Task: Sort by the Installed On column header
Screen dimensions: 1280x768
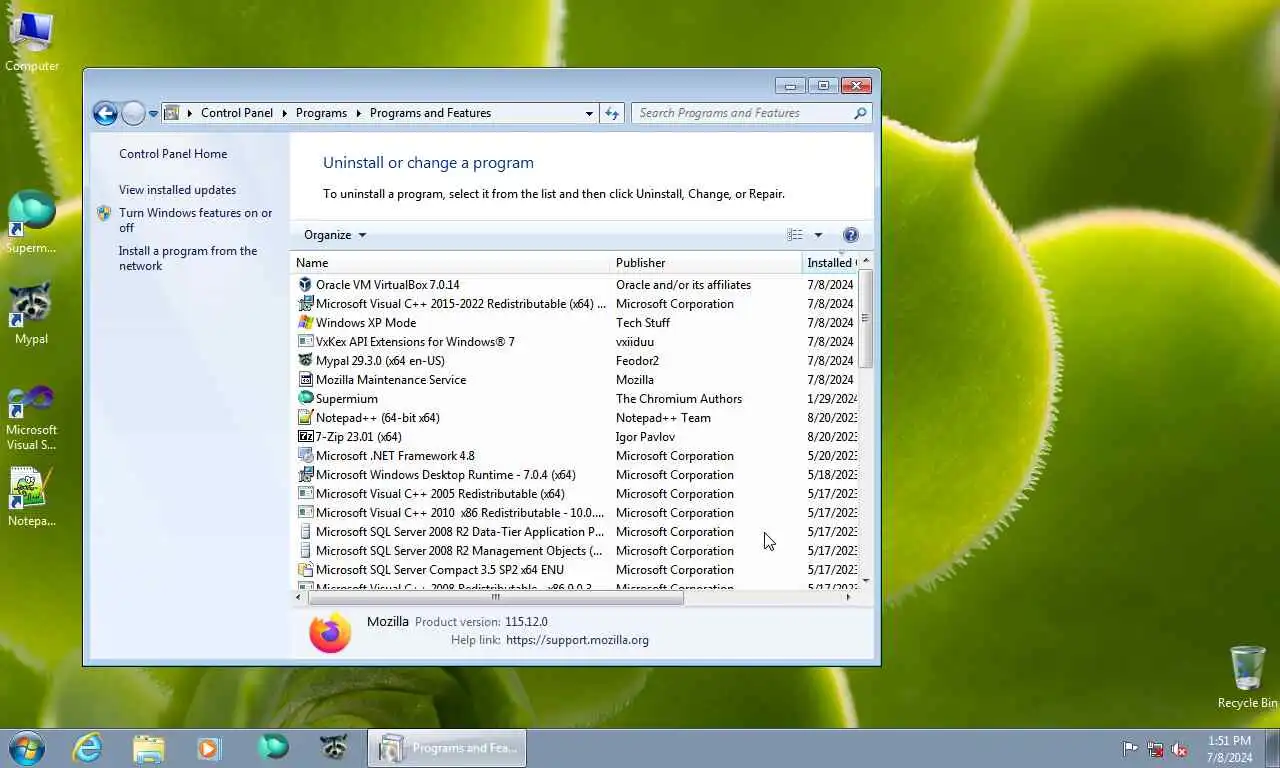Action: click(x=830, y=263)
